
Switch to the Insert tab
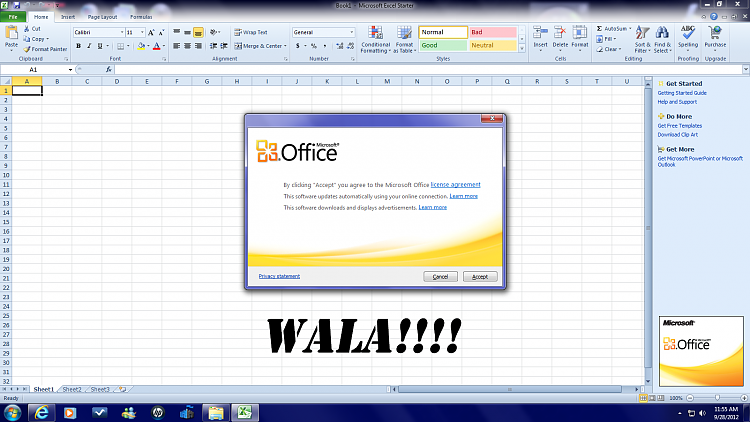68,17
